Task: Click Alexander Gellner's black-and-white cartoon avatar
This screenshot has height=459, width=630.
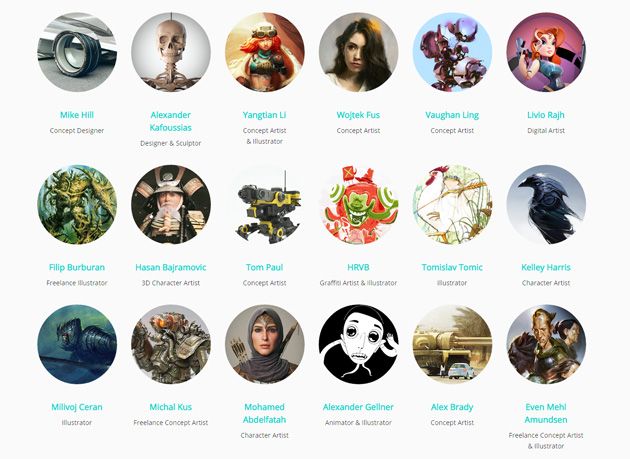Action: [358, 344]
